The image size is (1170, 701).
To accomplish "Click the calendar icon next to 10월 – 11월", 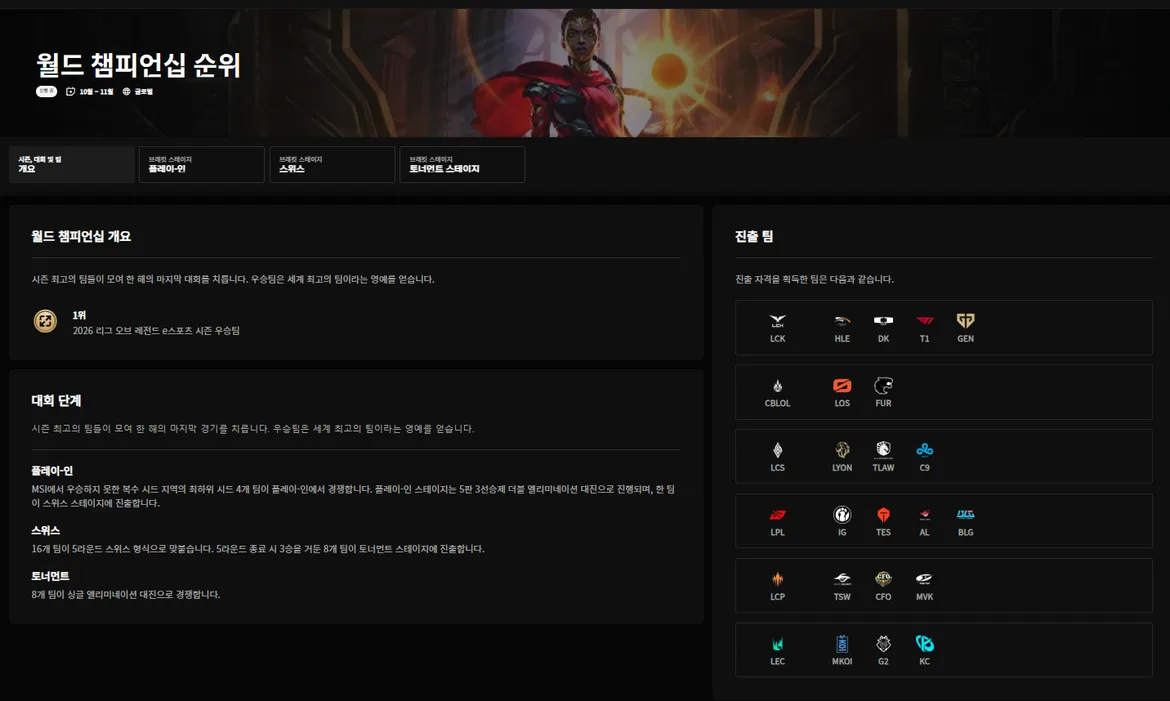I will [x=70, y=92].
